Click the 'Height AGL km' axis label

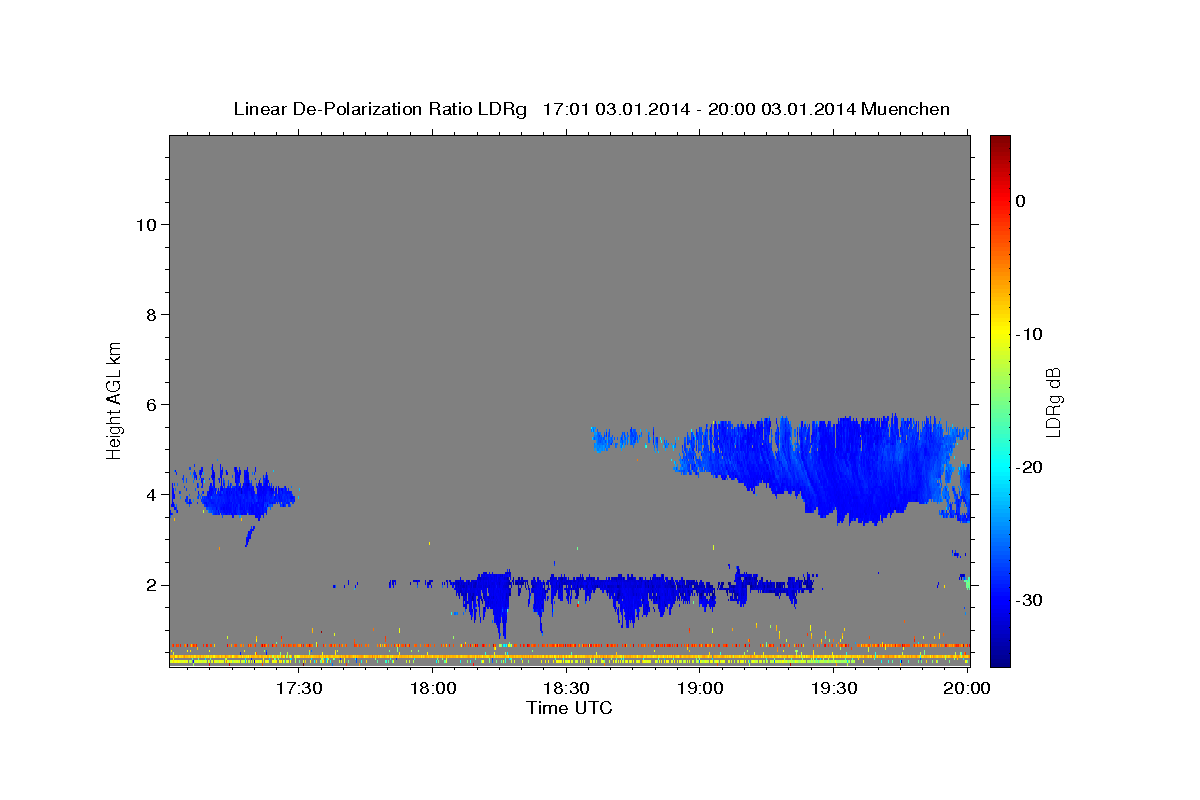pos(115,399)
